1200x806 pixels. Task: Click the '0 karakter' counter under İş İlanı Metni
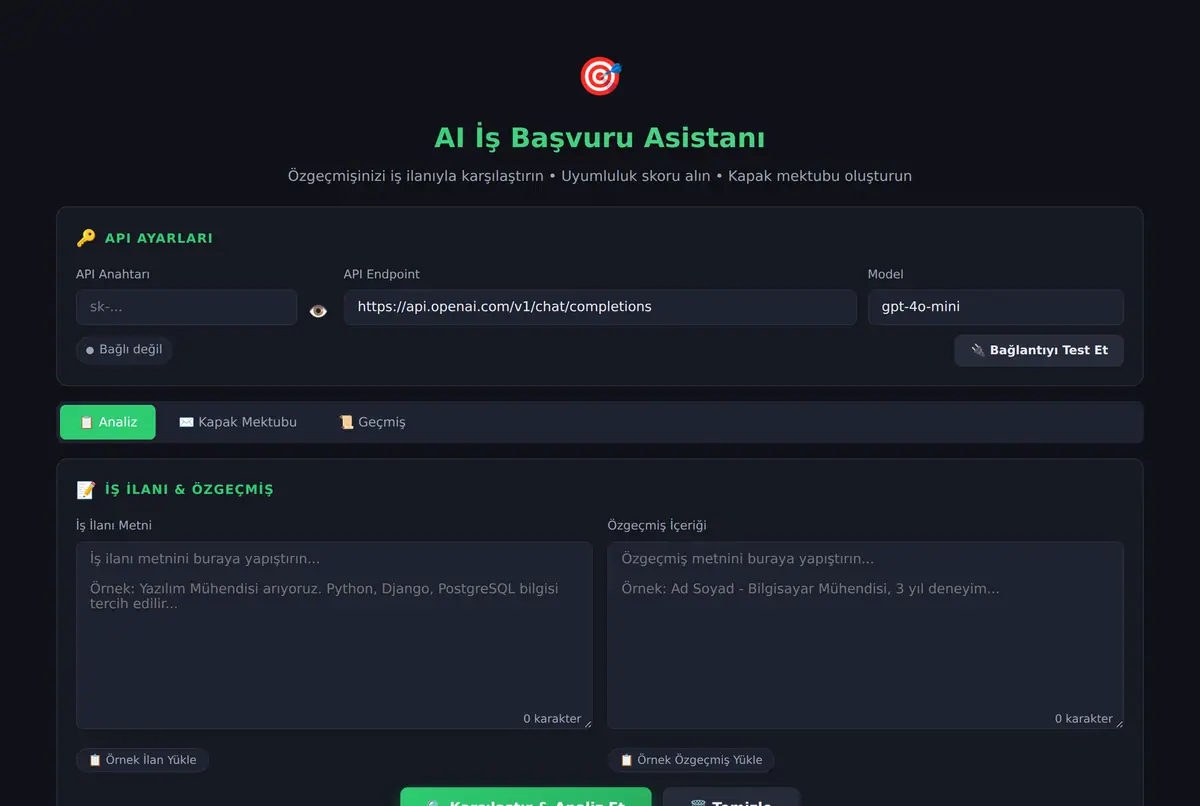(552, 718)
